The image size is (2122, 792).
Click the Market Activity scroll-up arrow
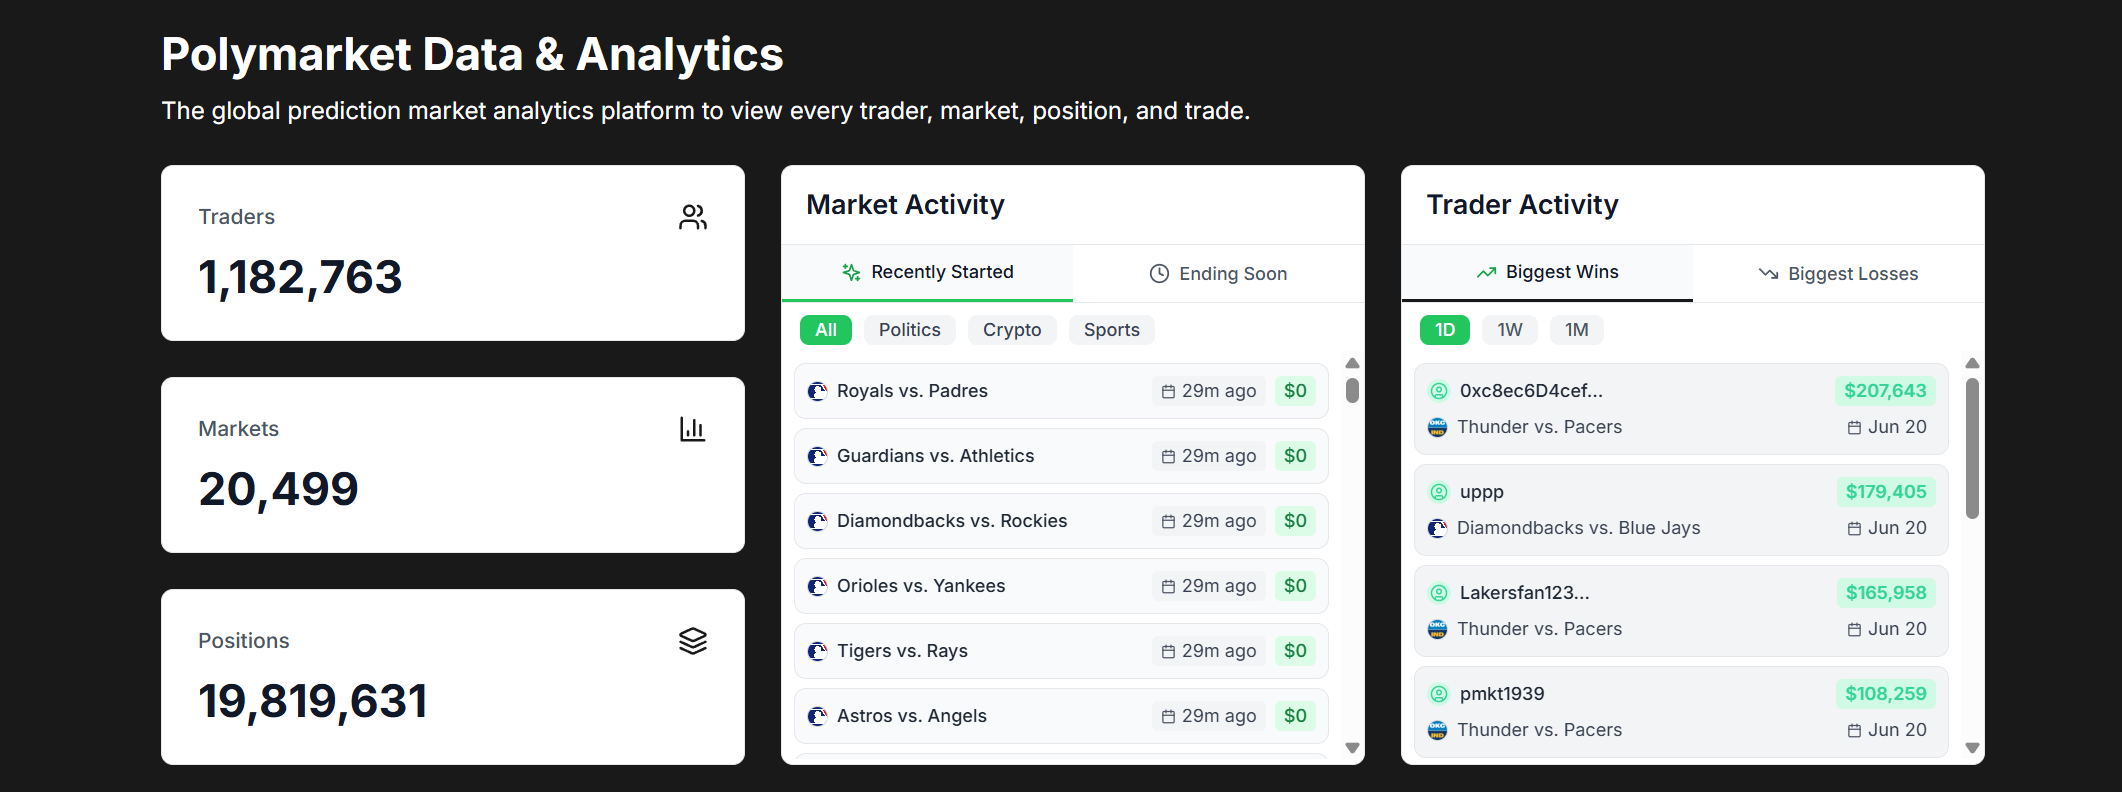(1352, 363)
